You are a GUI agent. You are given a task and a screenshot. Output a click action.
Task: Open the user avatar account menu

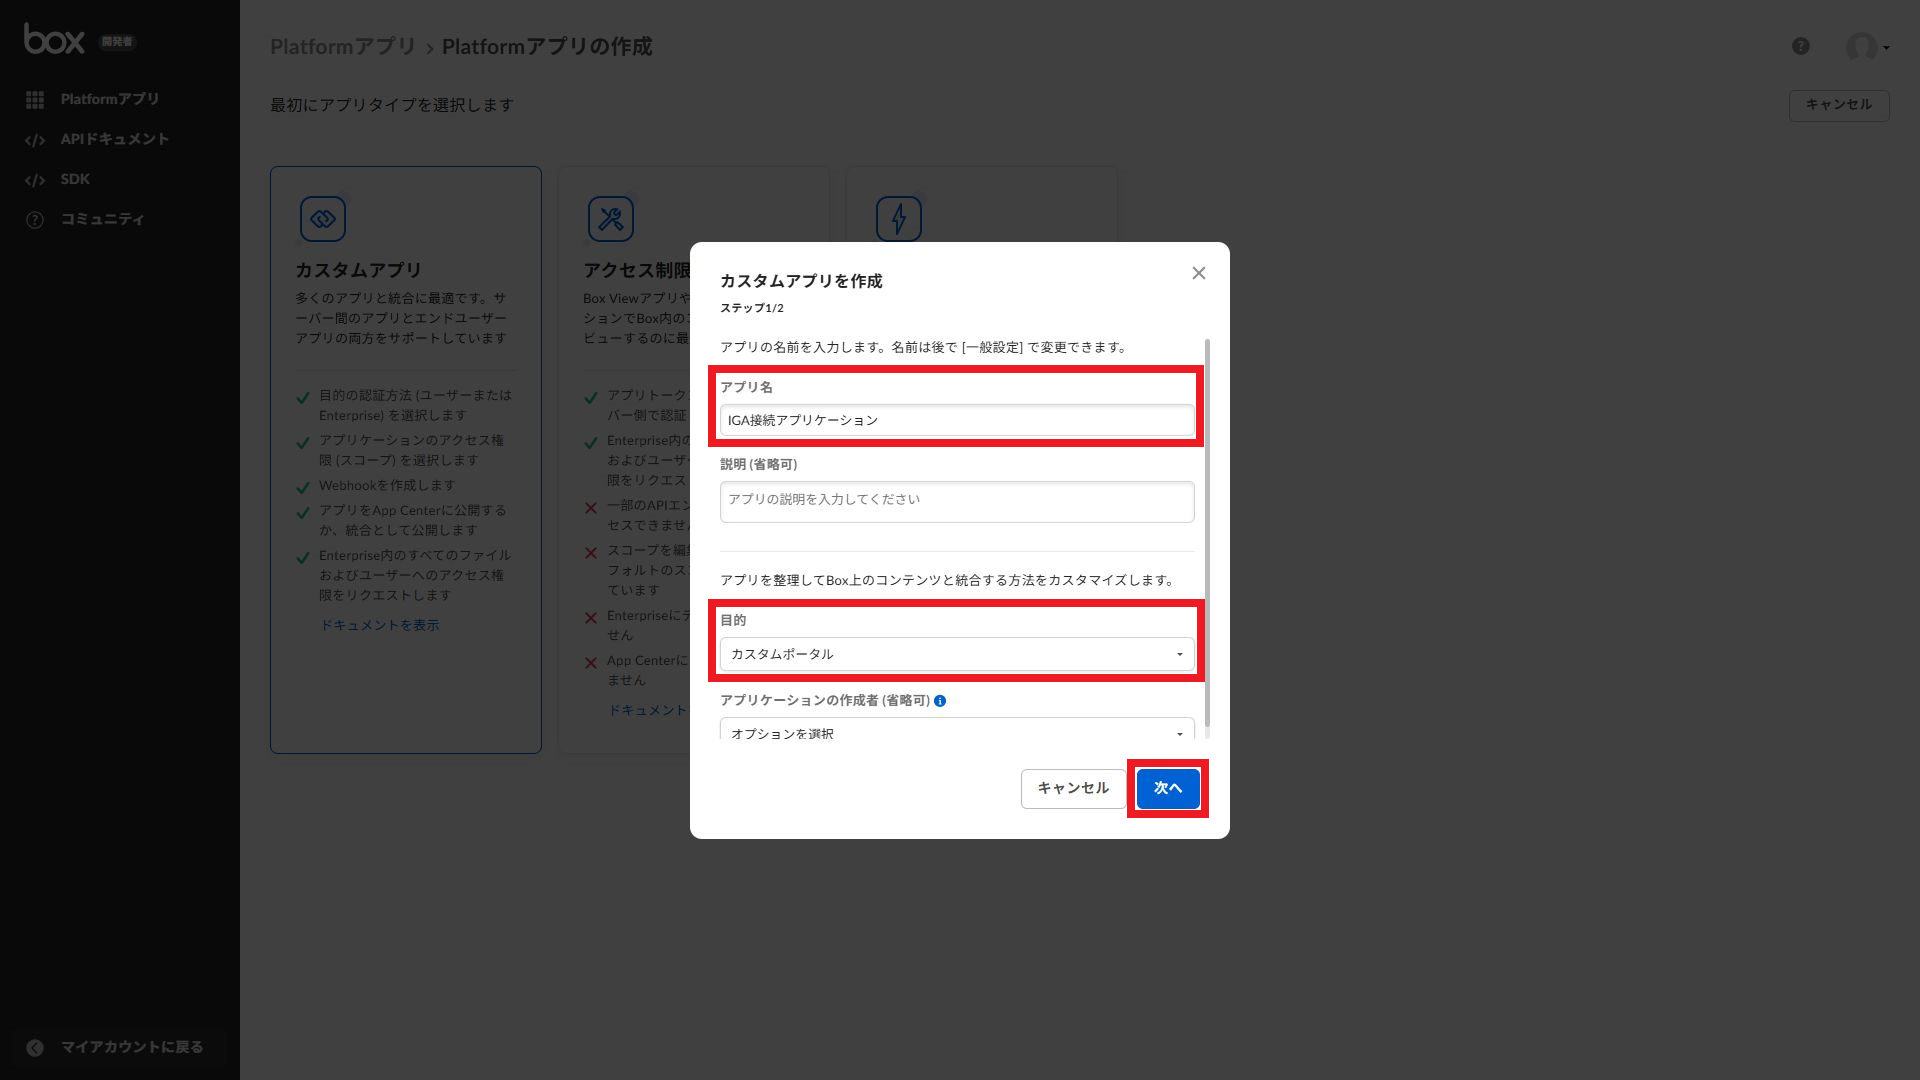click(1865, 47)
